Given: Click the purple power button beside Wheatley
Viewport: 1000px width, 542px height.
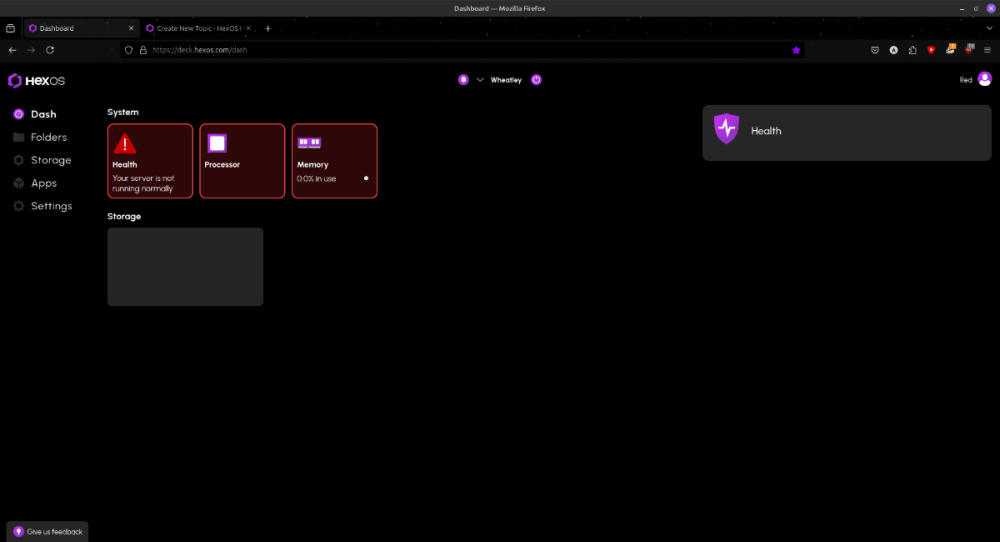Looking at the screenshot, I should click(x=536, y=80).
